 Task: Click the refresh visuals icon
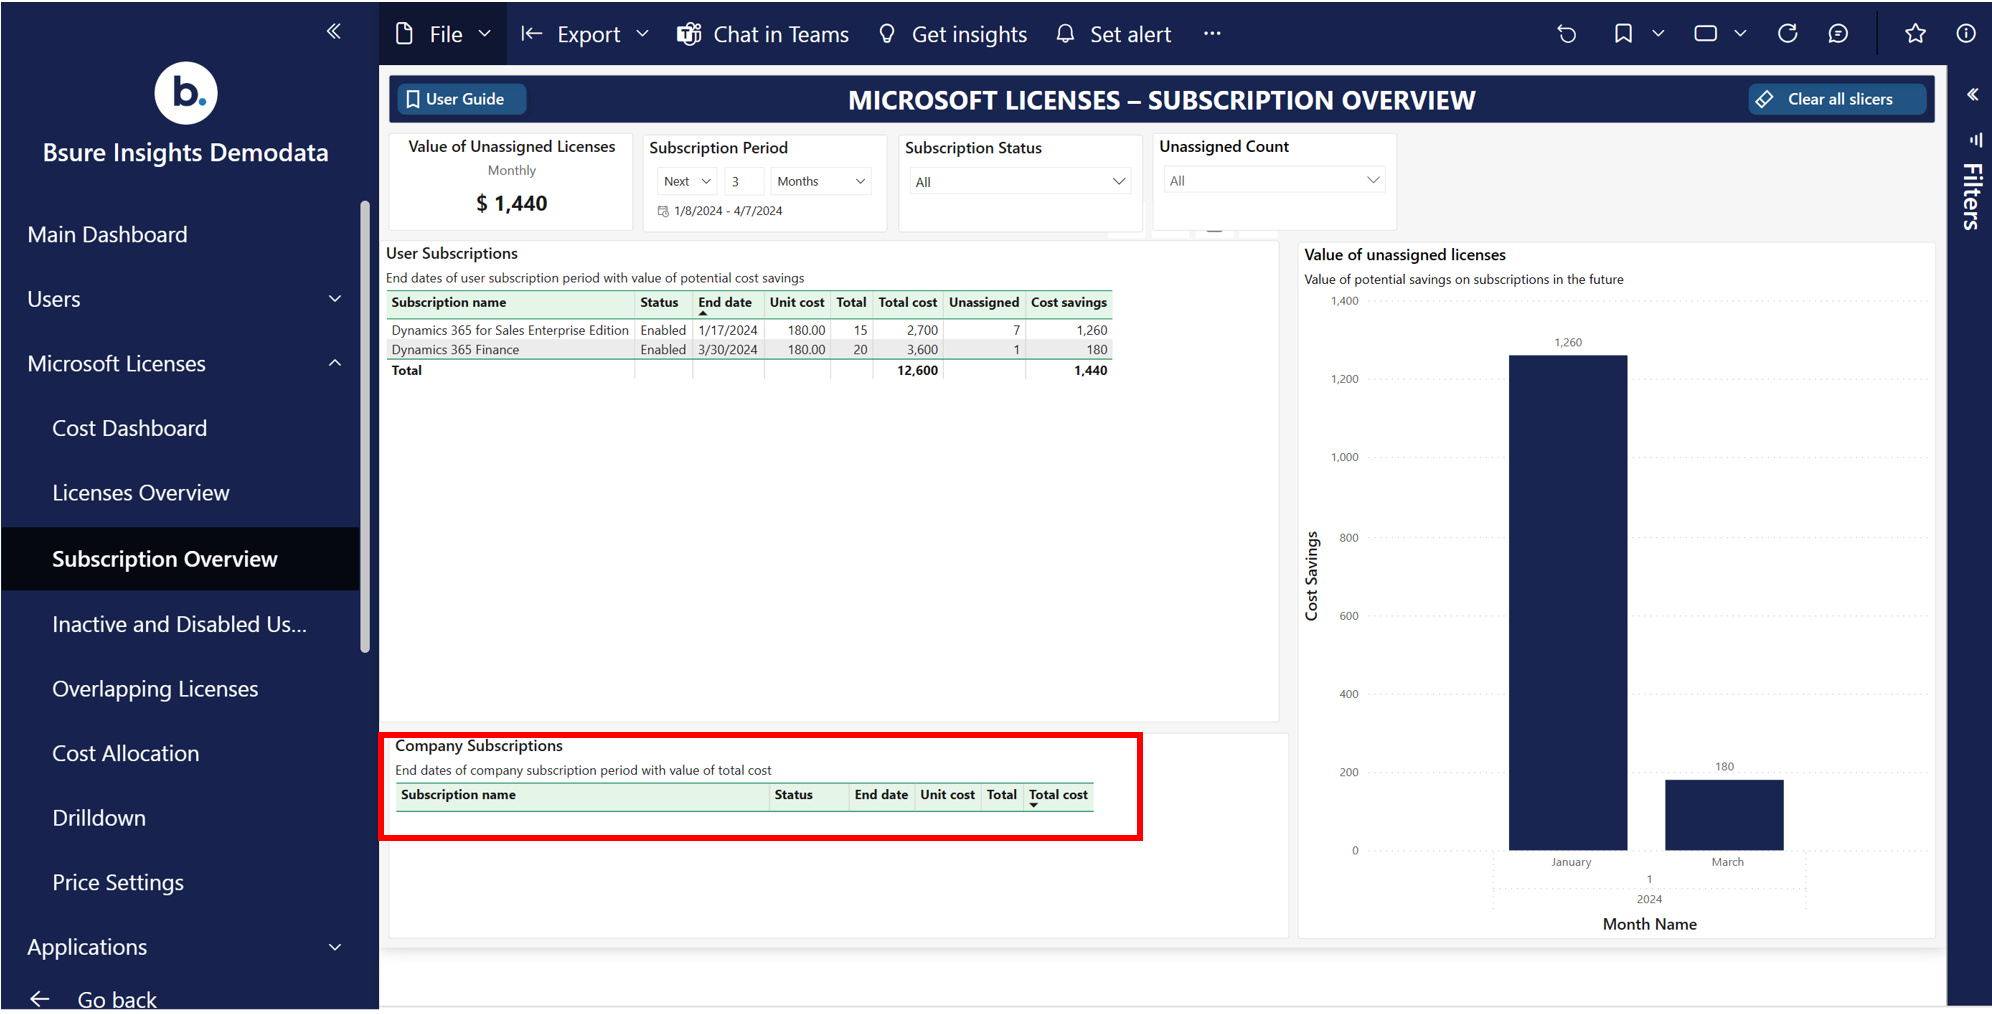pyautogui.click(x=1787, y=34)
